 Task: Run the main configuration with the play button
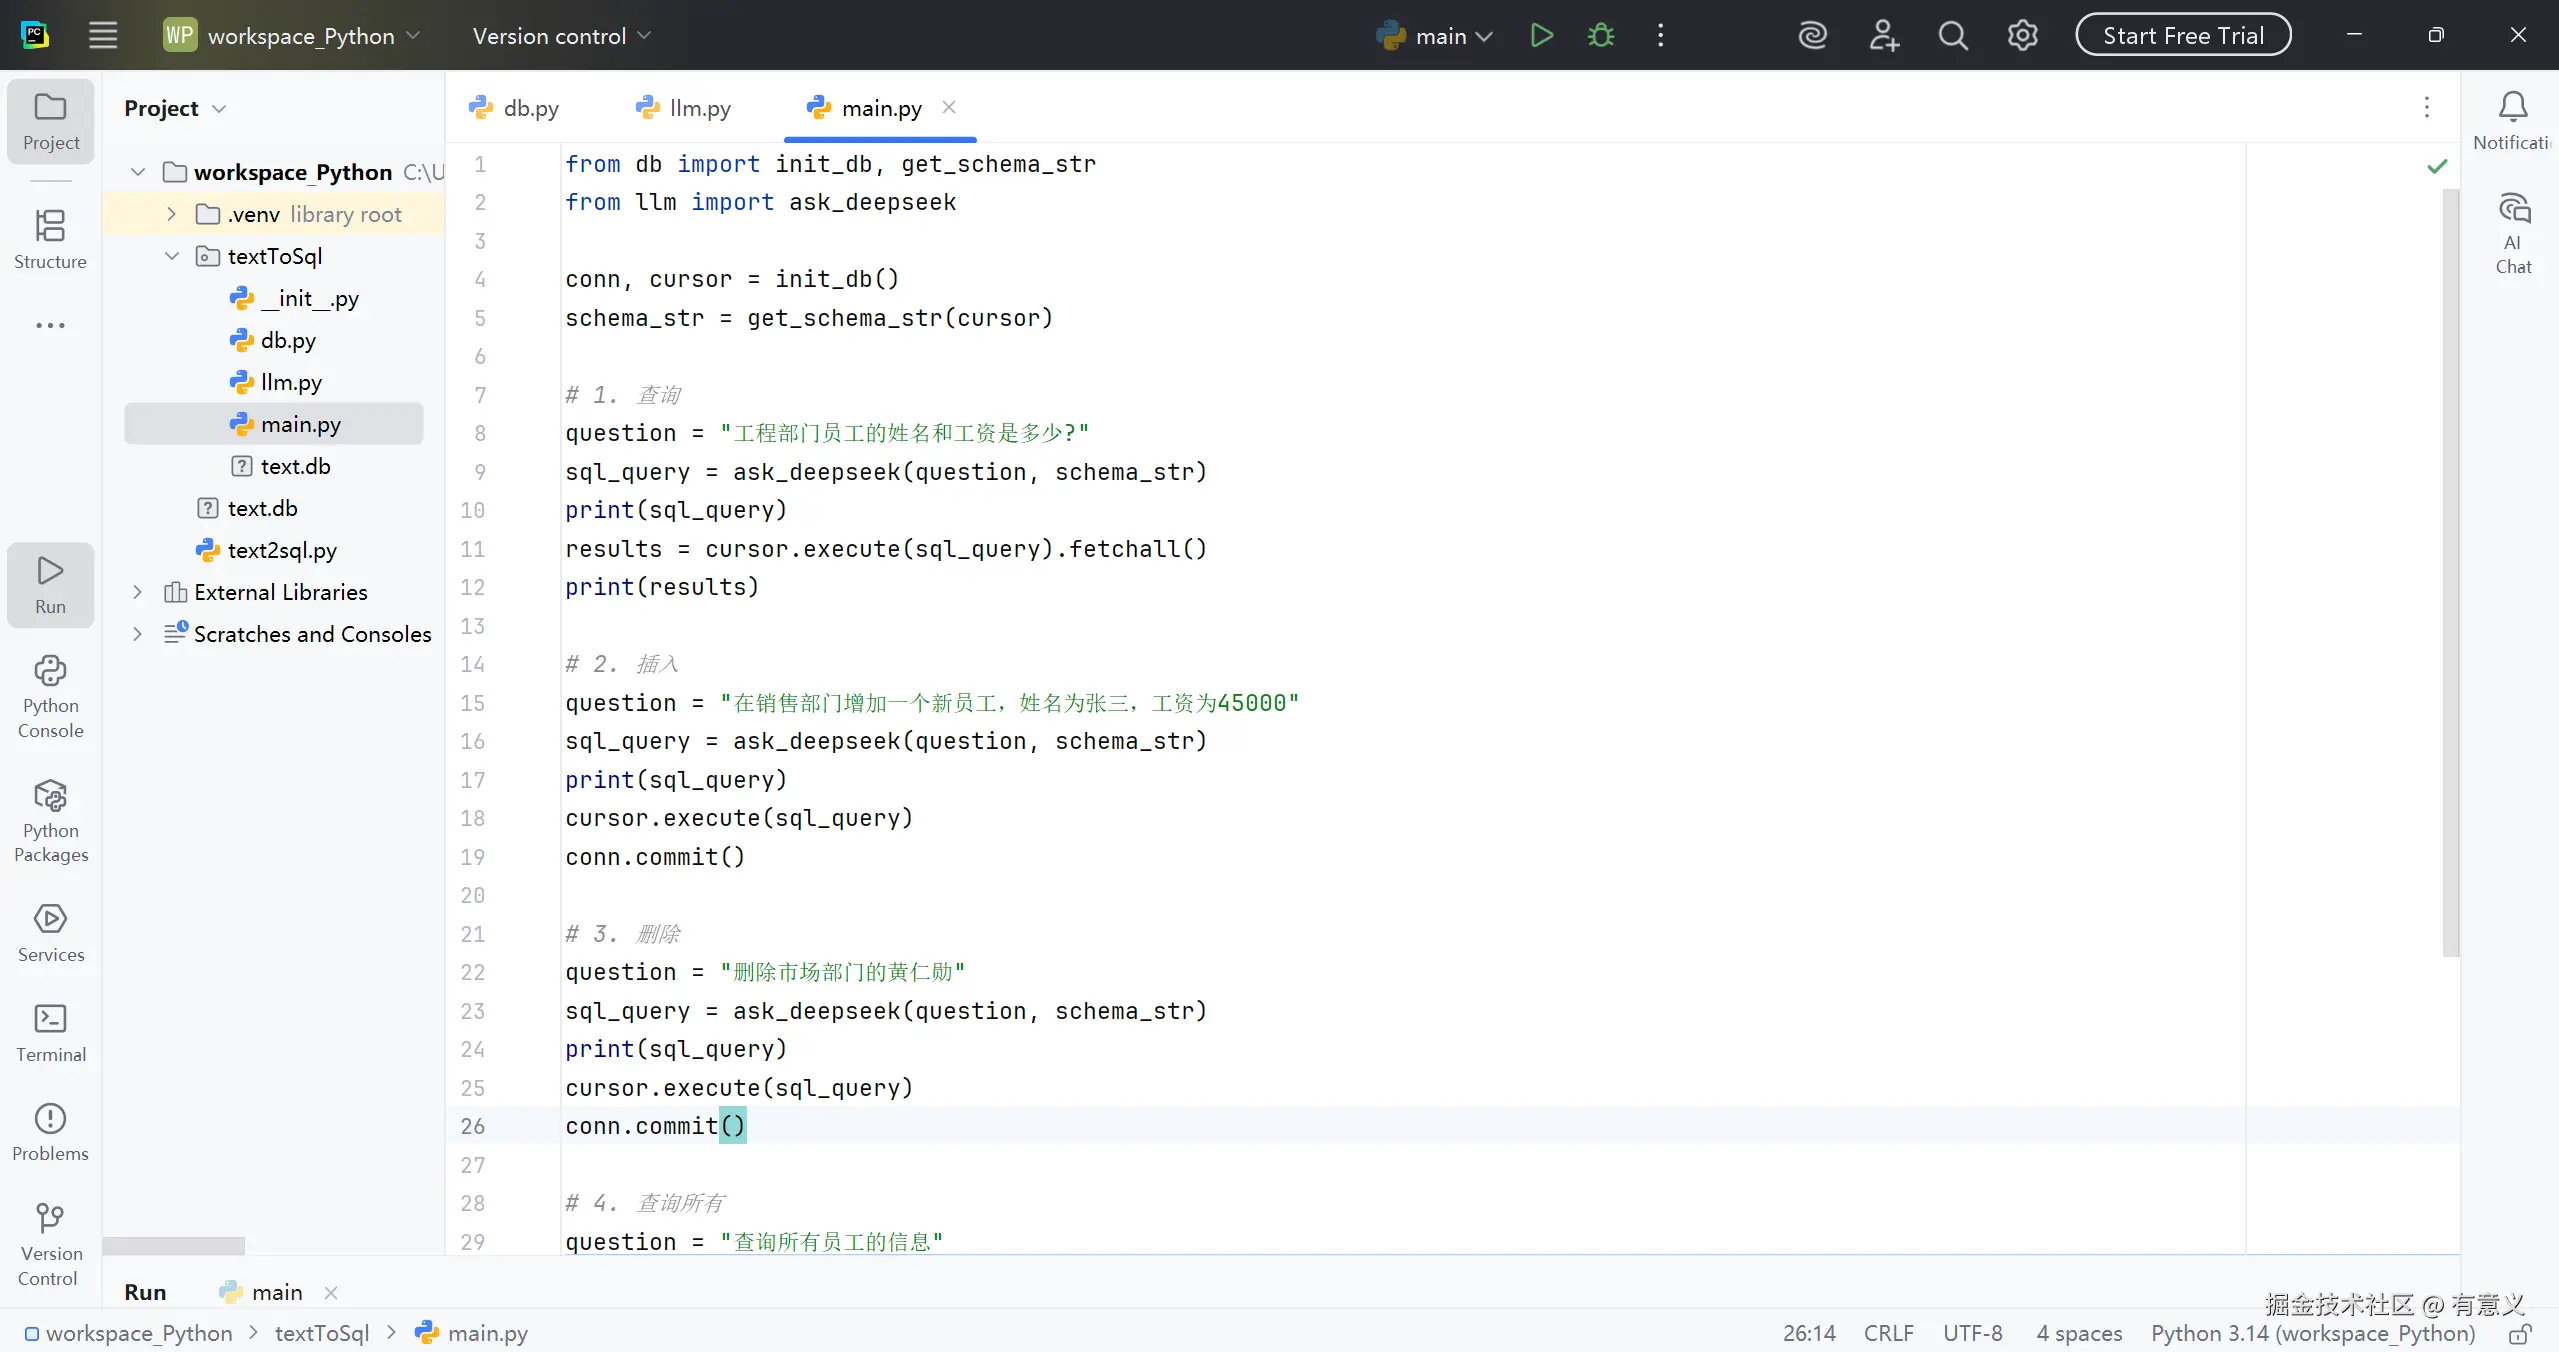[1541, 36]
